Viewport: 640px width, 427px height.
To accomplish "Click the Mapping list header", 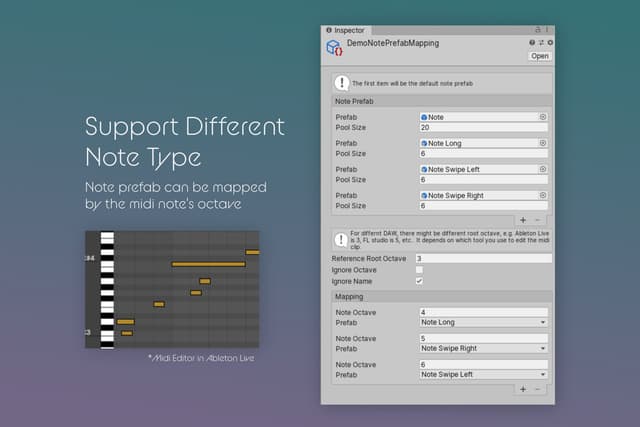I will [x=442, y=296].
